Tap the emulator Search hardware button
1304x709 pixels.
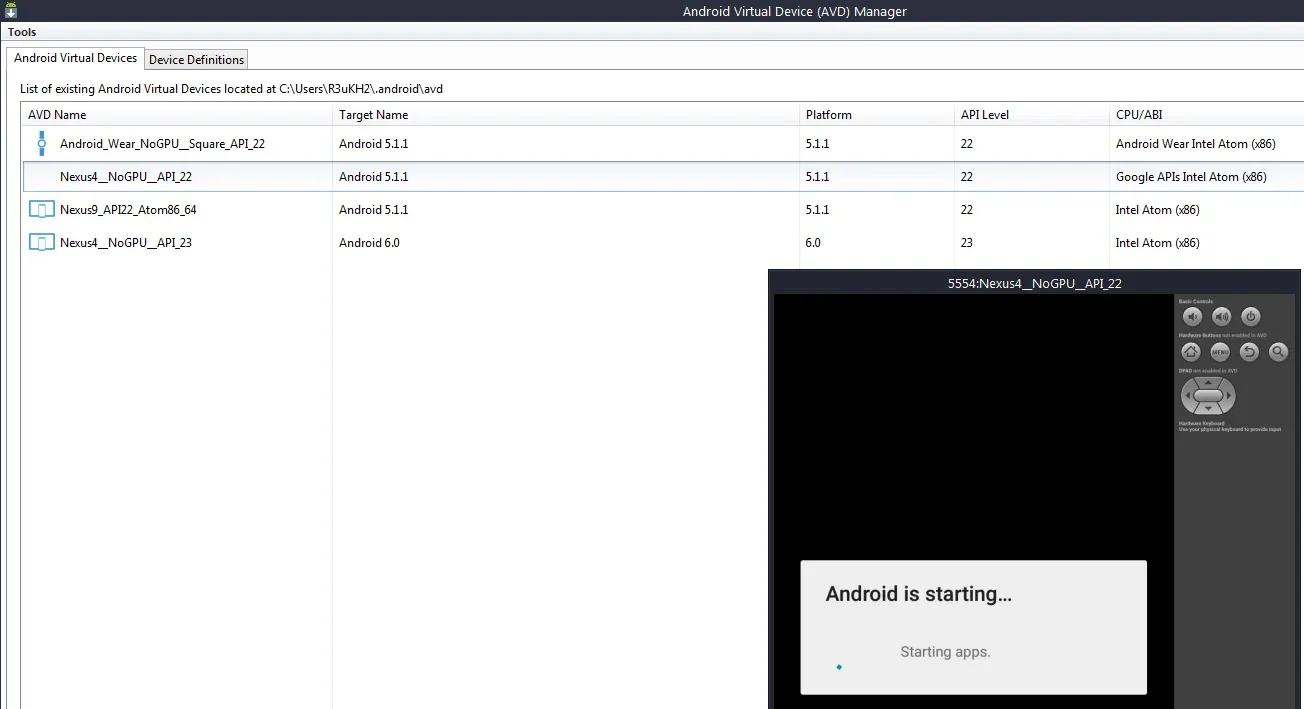(1278, 352)
